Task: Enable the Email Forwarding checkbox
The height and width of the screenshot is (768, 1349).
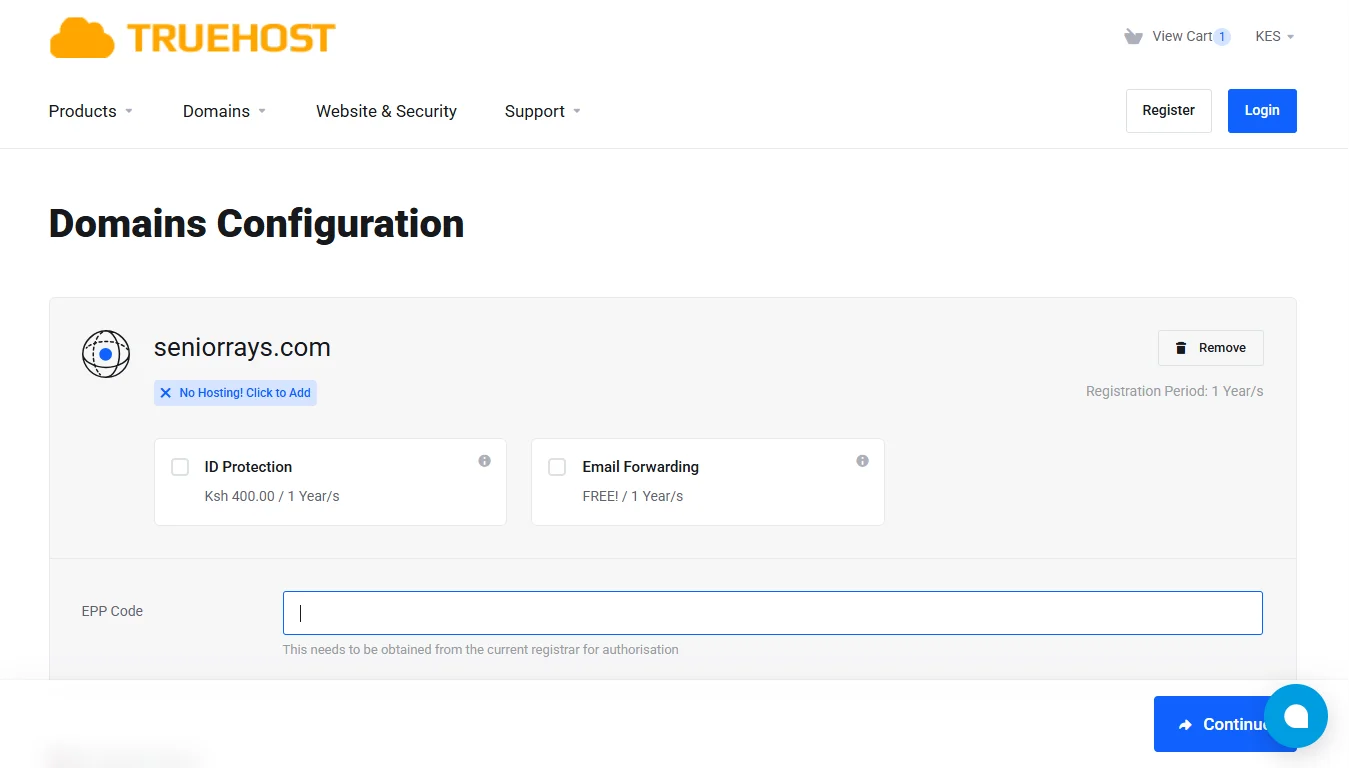Action: [x=558, y=467]
